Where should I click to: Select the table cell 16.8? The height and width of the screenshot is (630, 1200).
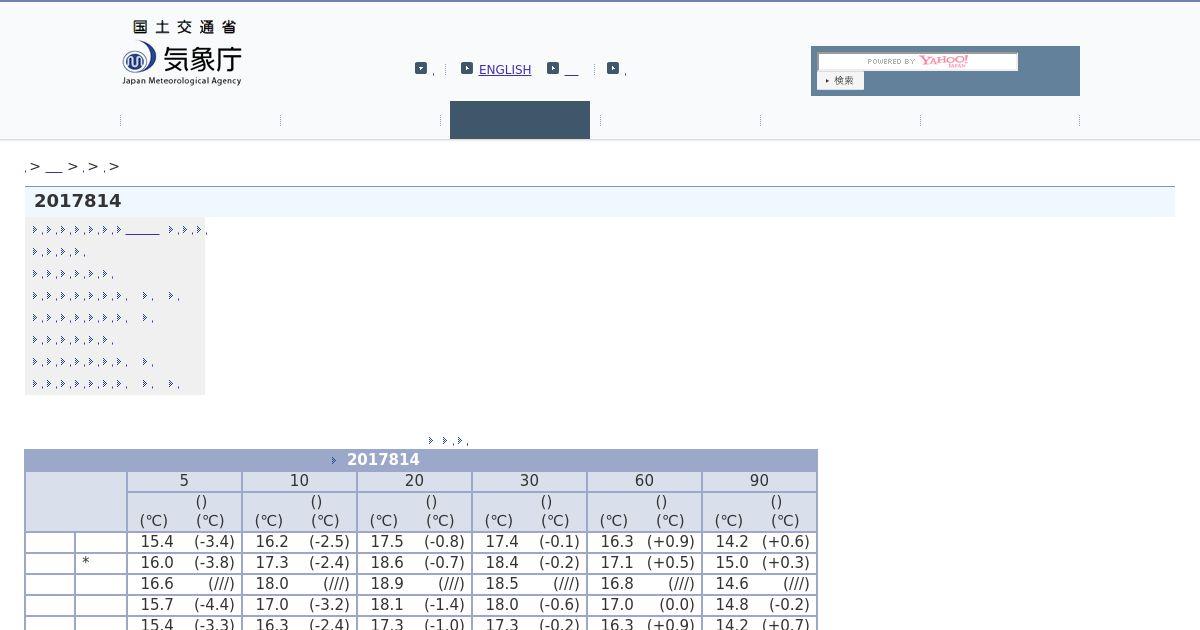(617, 584)
